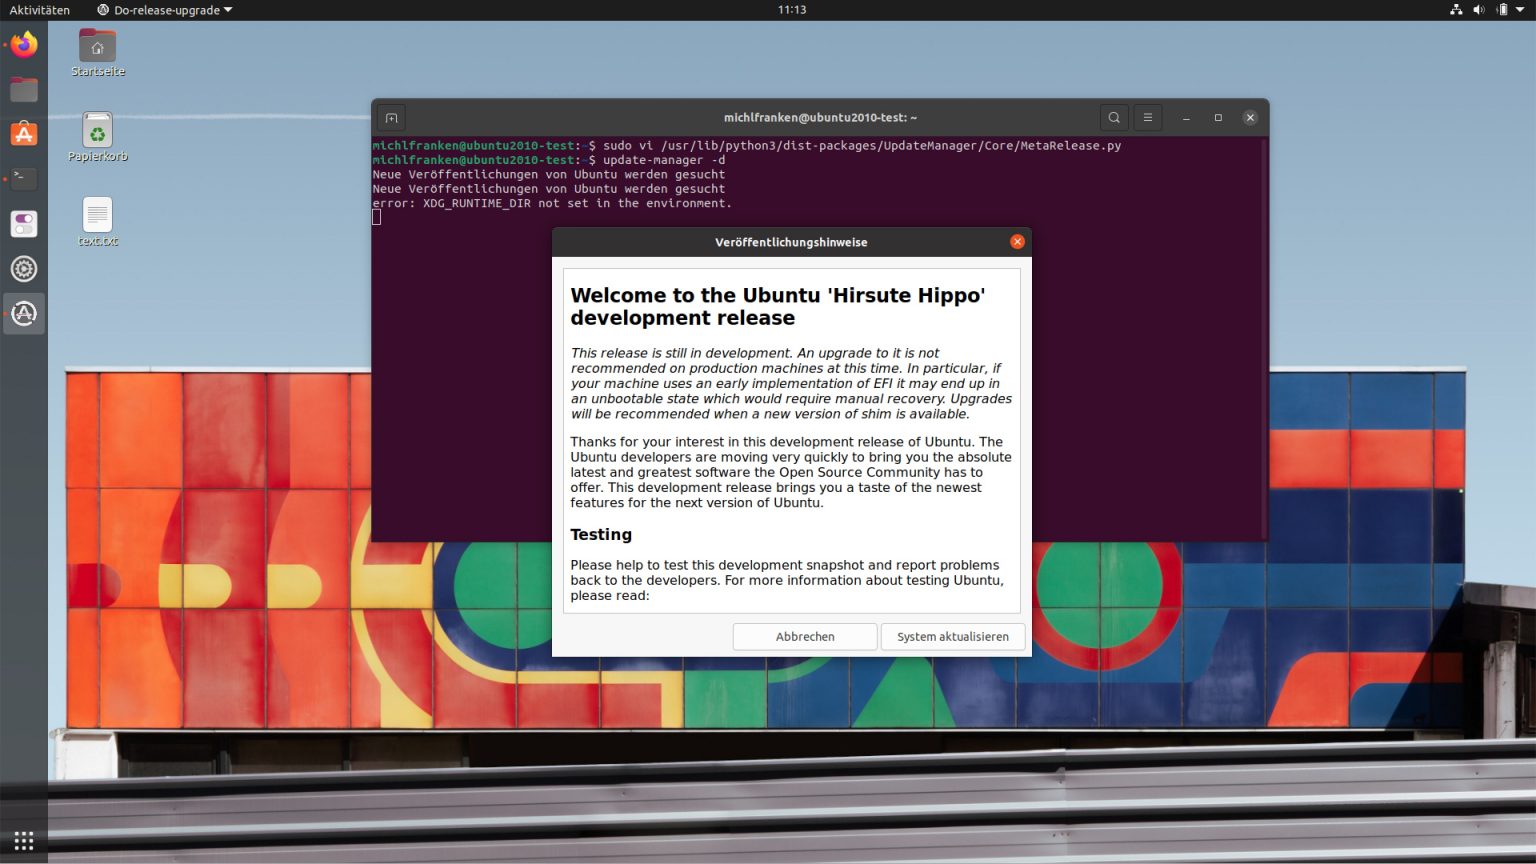Maximize the terminal window
1536x864 pixels.
1218,118
